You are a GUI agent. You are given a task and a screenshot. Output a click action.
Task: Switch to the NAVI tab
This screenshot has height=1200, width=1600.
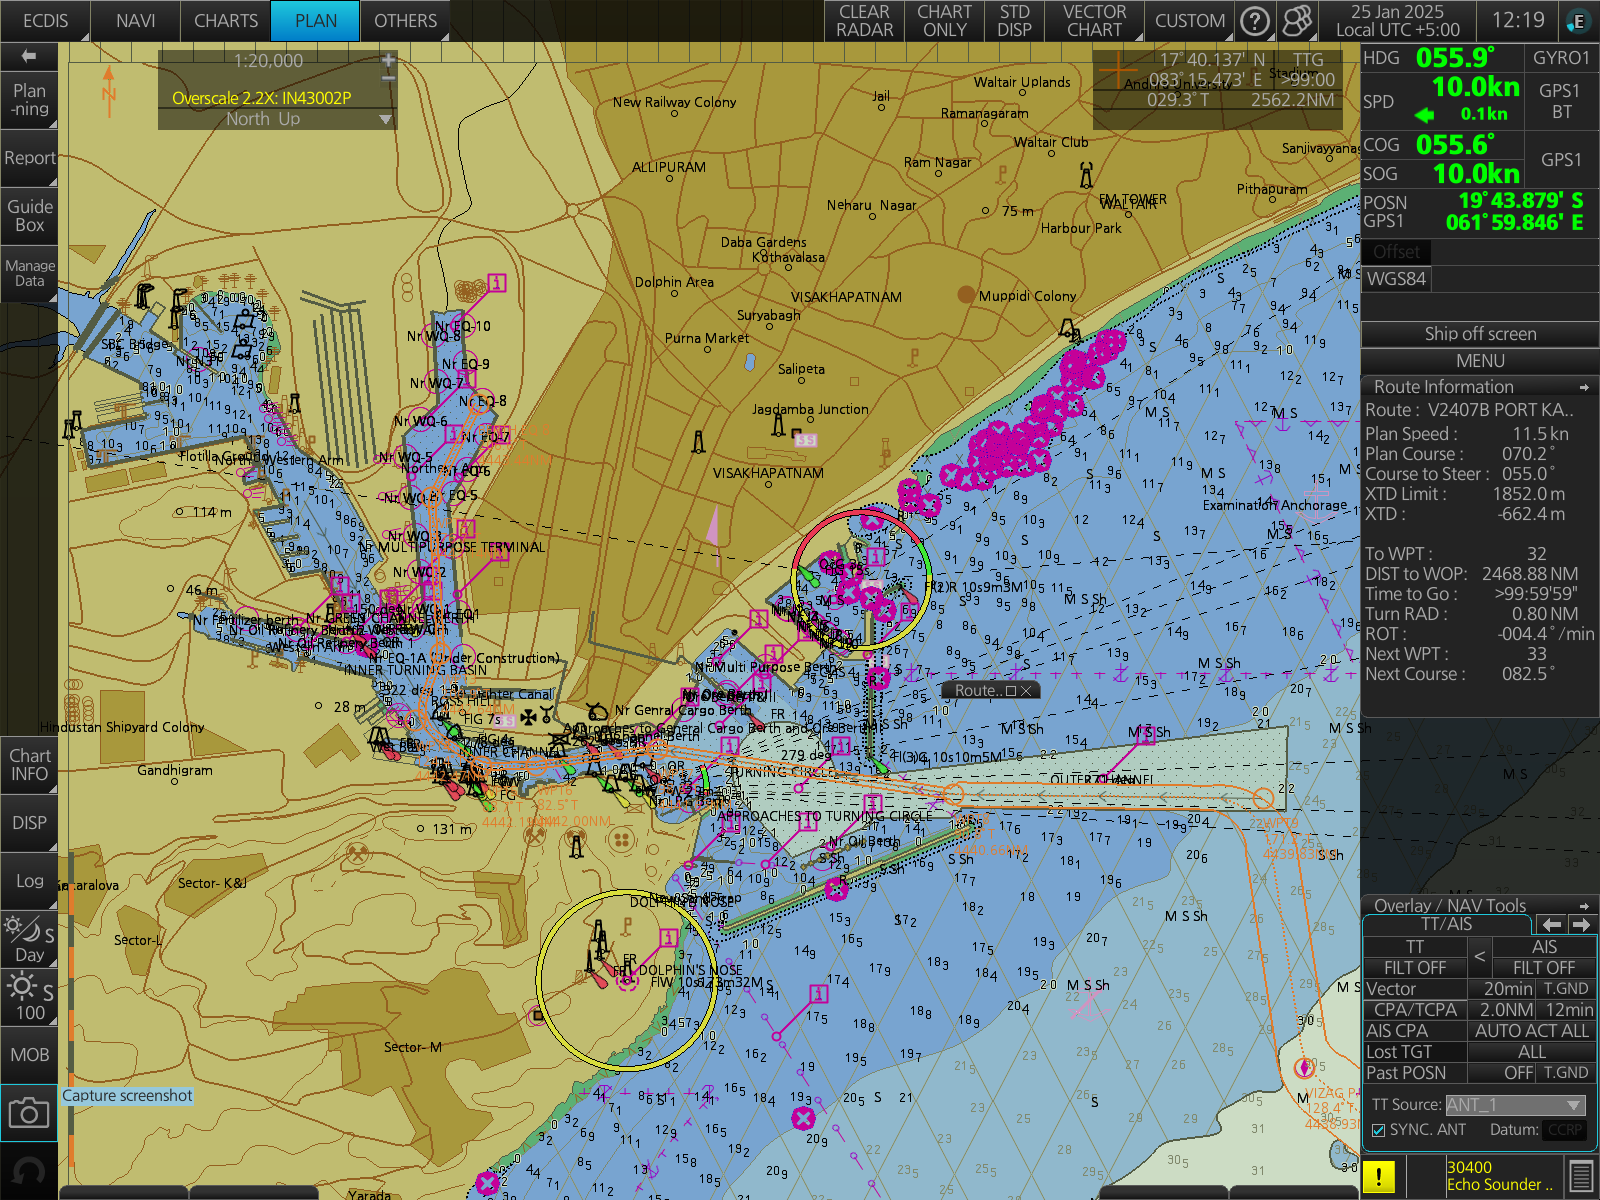coord(135,21)
